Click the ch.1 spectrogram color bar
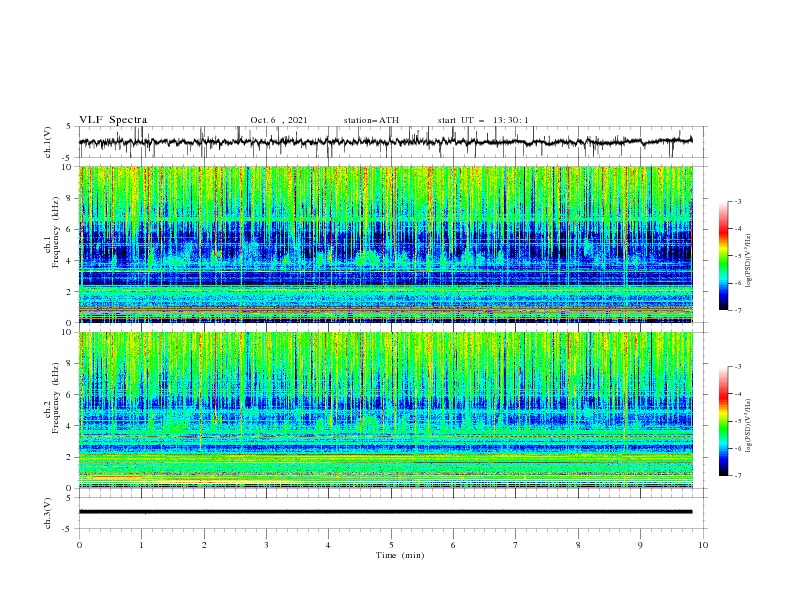The image size is (792, 612). pyautogui.click(x=723, y=256)
